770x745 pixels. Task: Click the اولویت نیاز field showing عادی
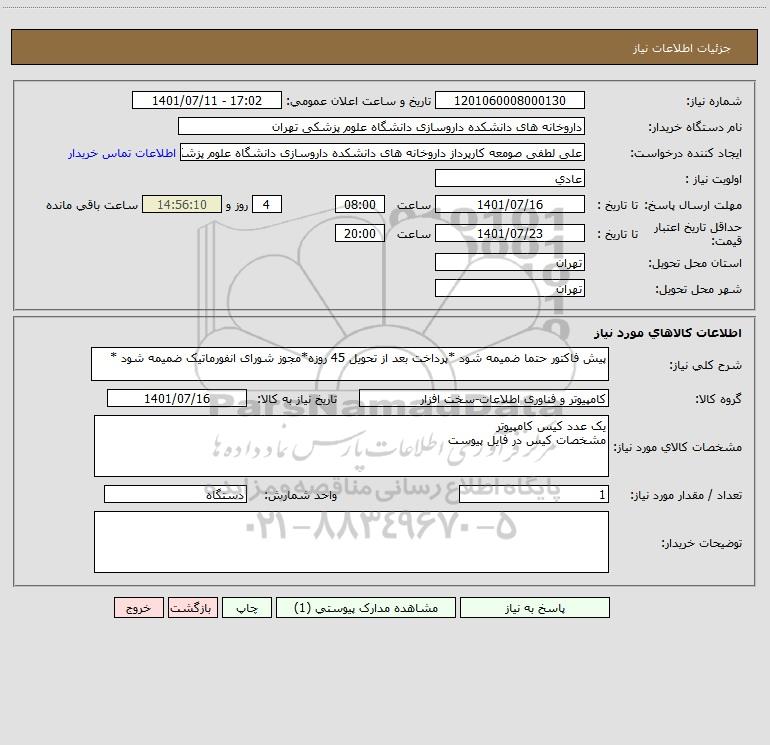[510, 178]
